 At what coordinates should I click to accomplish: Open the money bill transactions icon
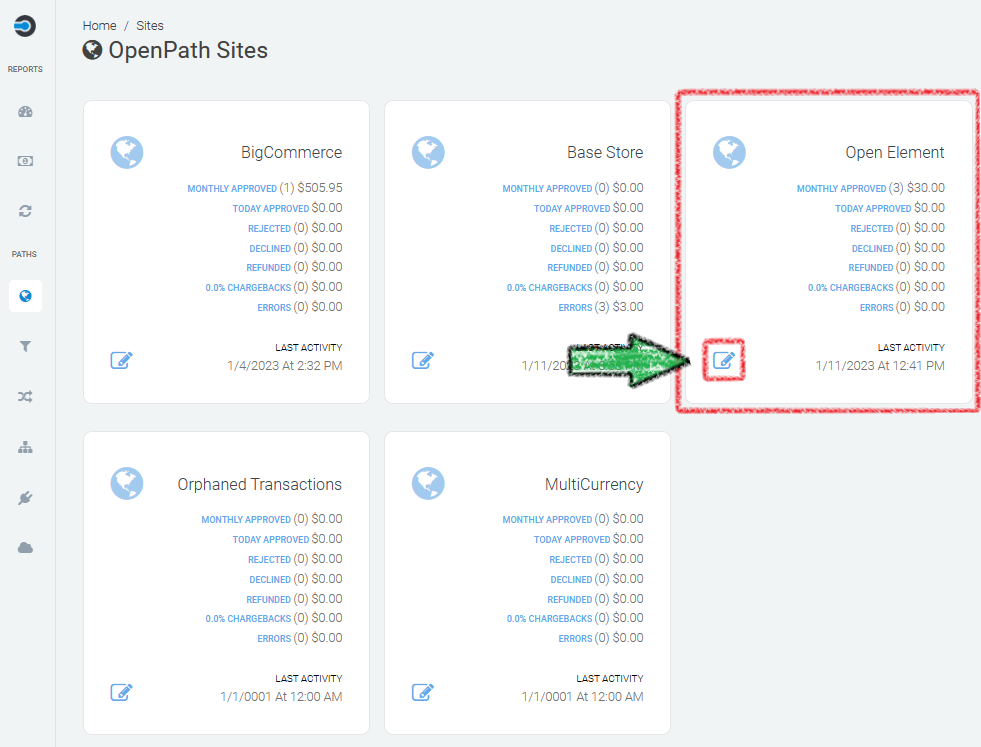[26, 161]
